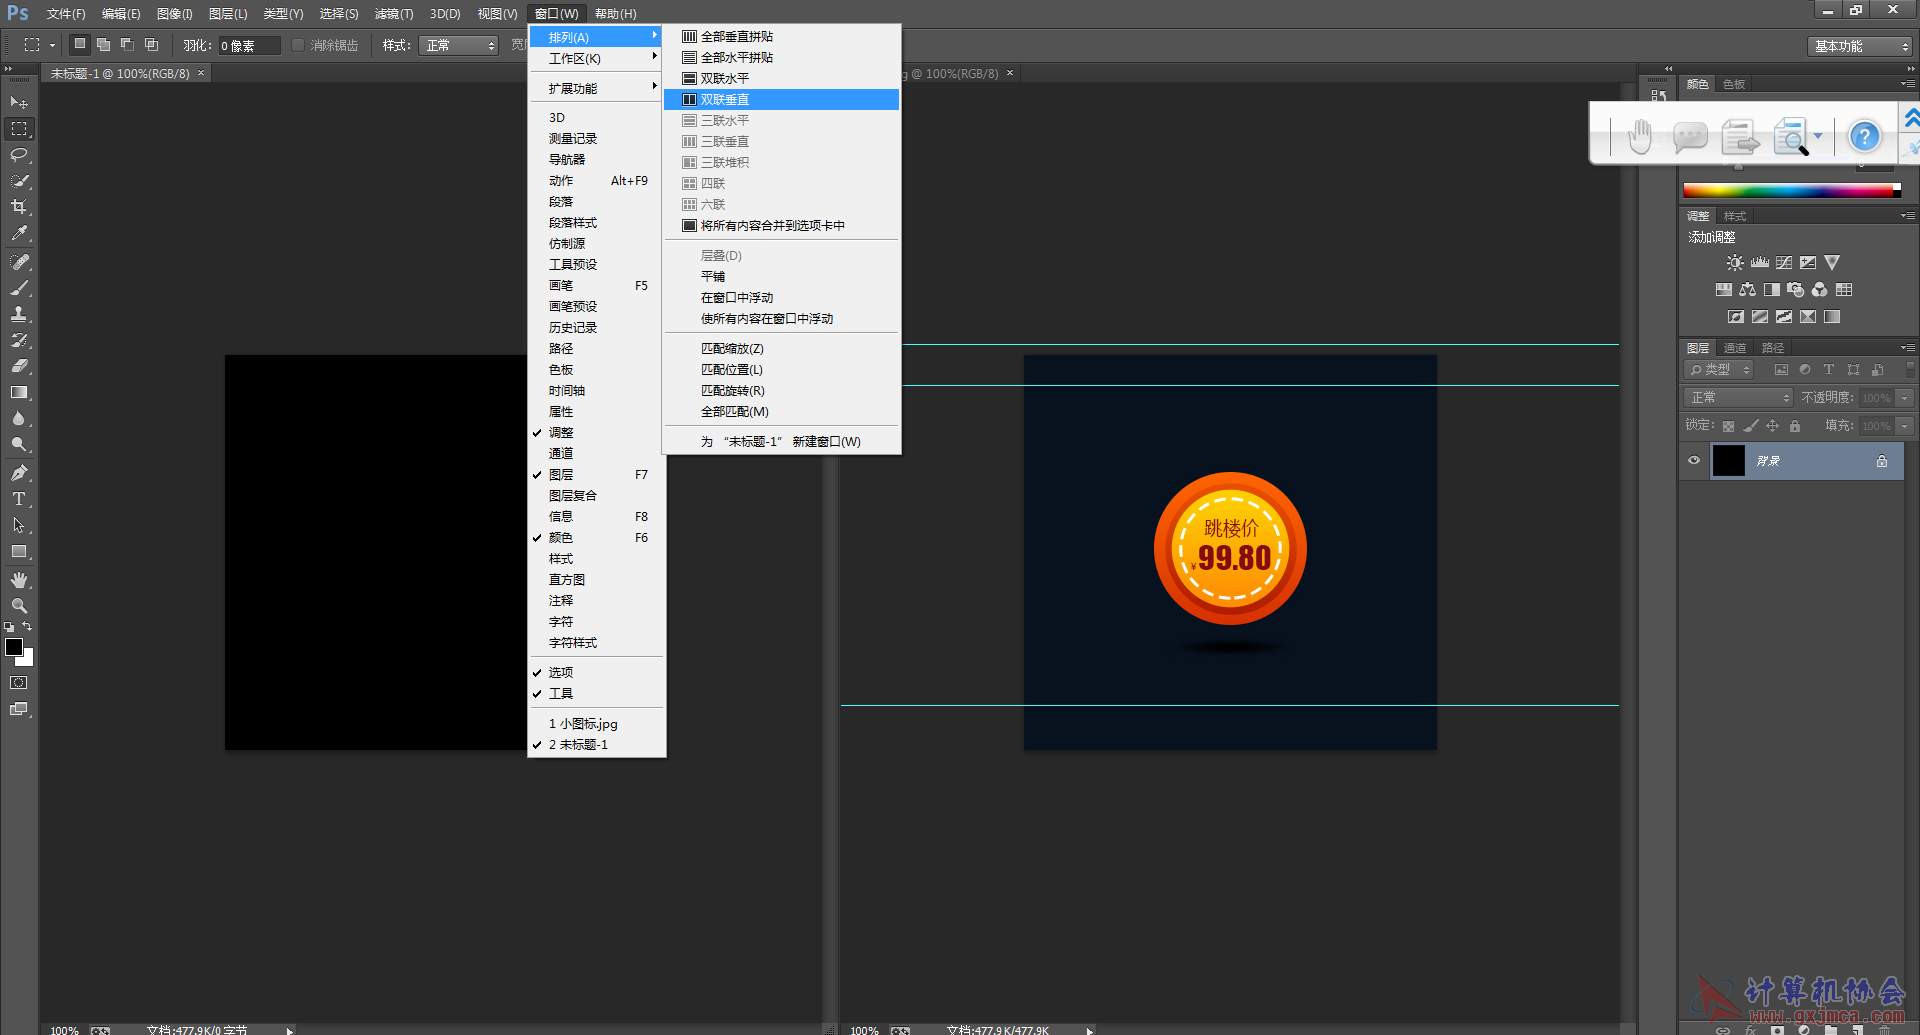Toggle the 图层 panel in Window menu
This screenshot has height=1035, width=1920.
pos(597,475)
